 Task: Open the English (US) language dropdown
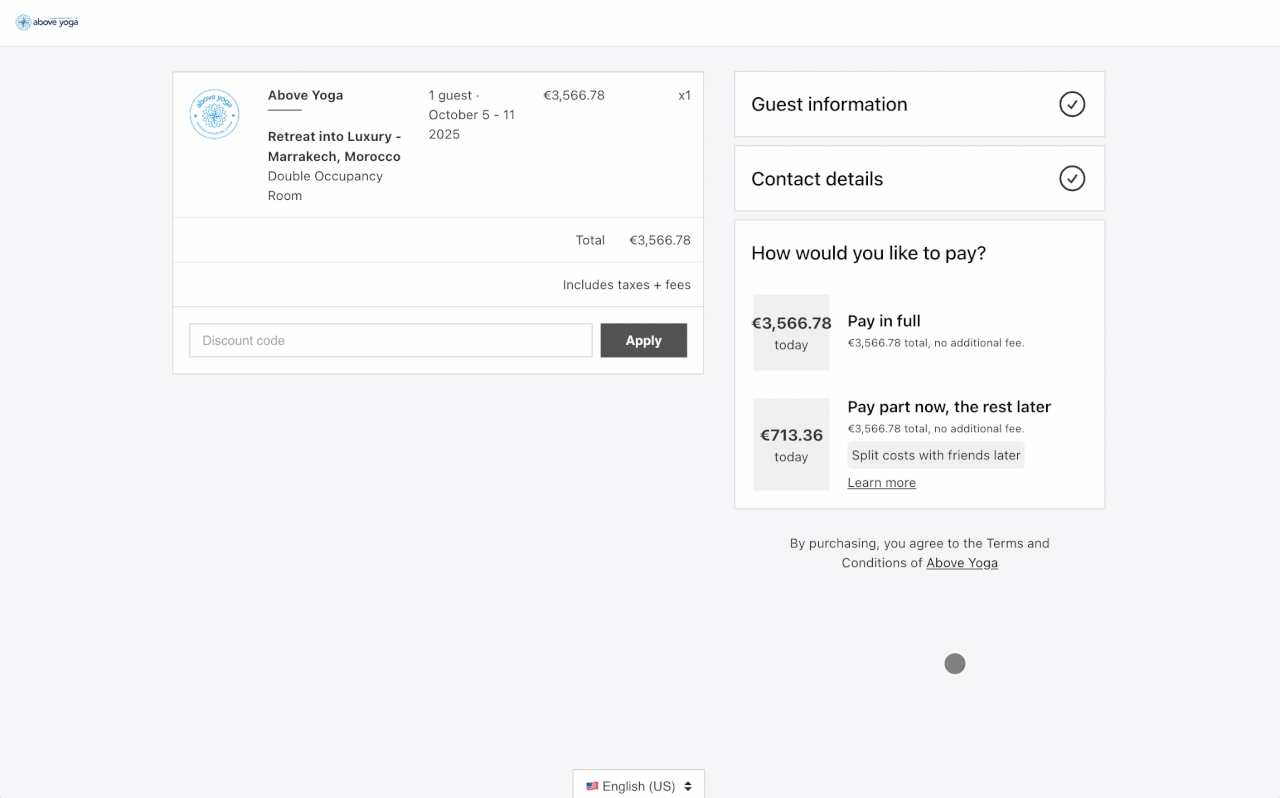(638, 786)
